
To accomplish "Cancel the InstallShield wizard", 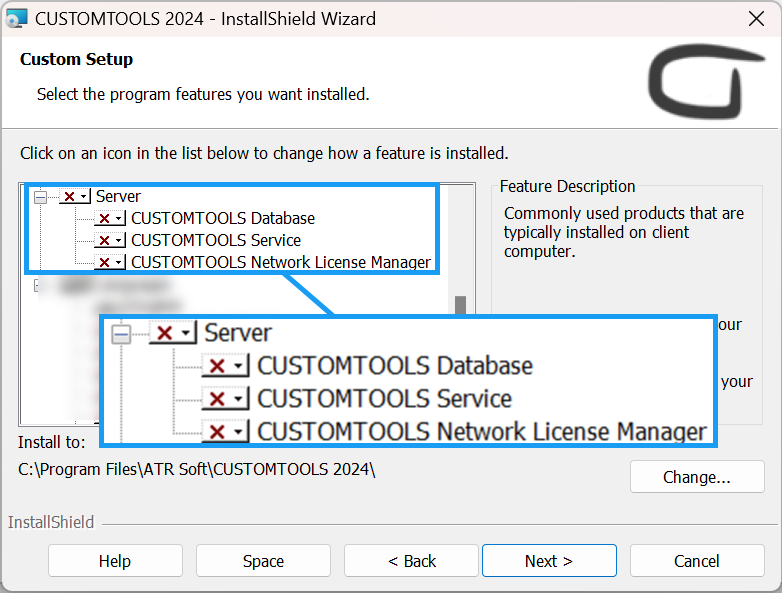I will (x=697, y=561).
